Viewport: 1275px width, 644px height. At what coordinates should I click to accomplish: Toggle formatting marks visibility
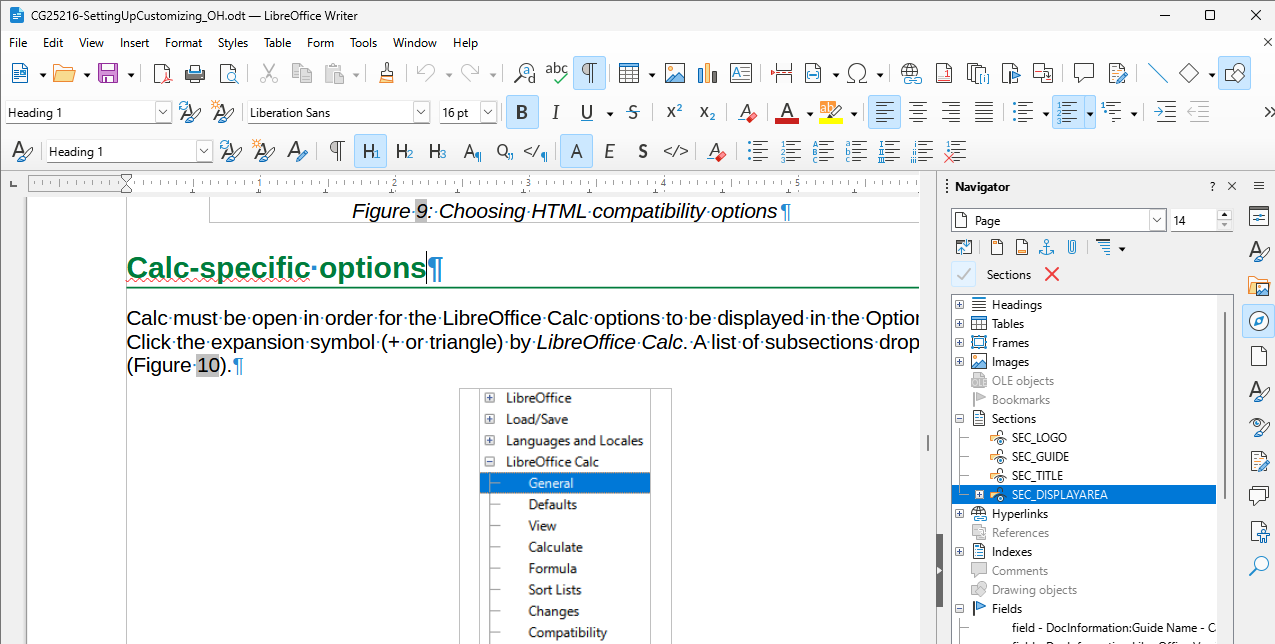click(589, 73)
